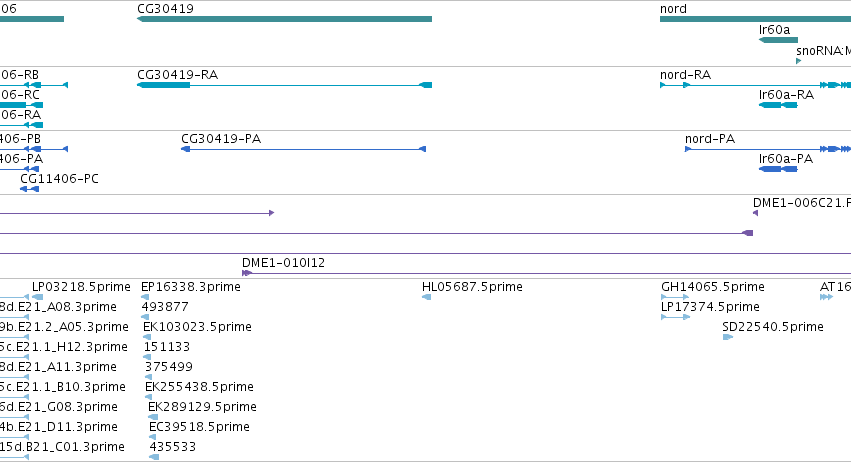The width and height of the screenshot is (851, 462).
Task: Select the CG30419-RA transcript
Action: 284,85
